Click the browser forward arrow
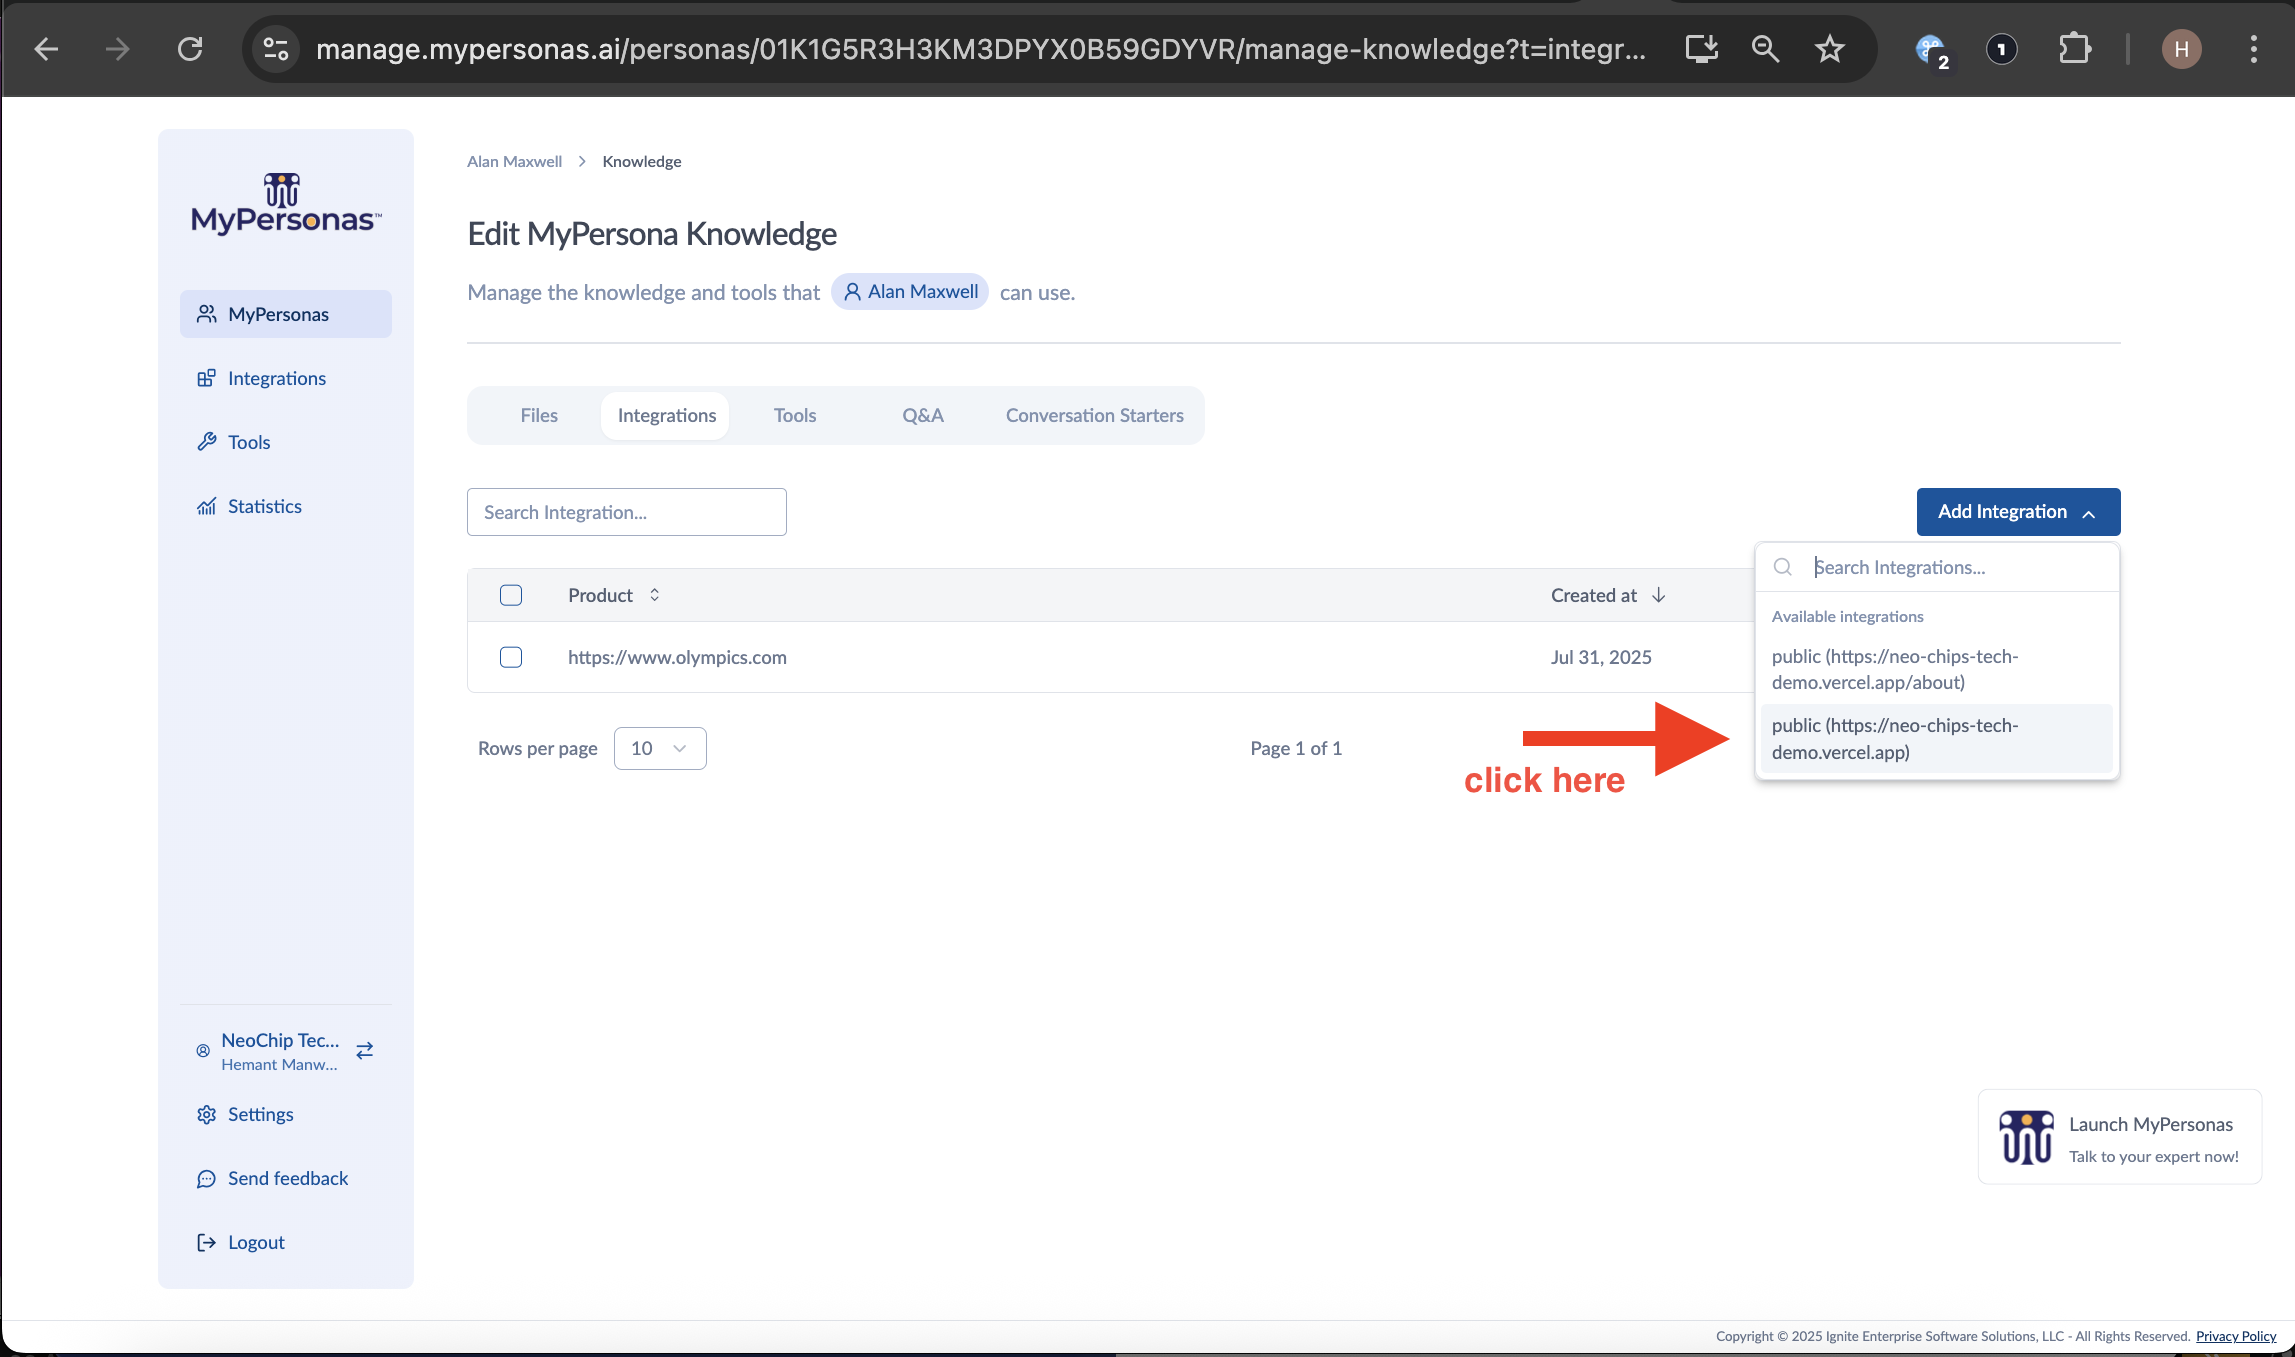 pyautogui.click(x=118, y=49)
